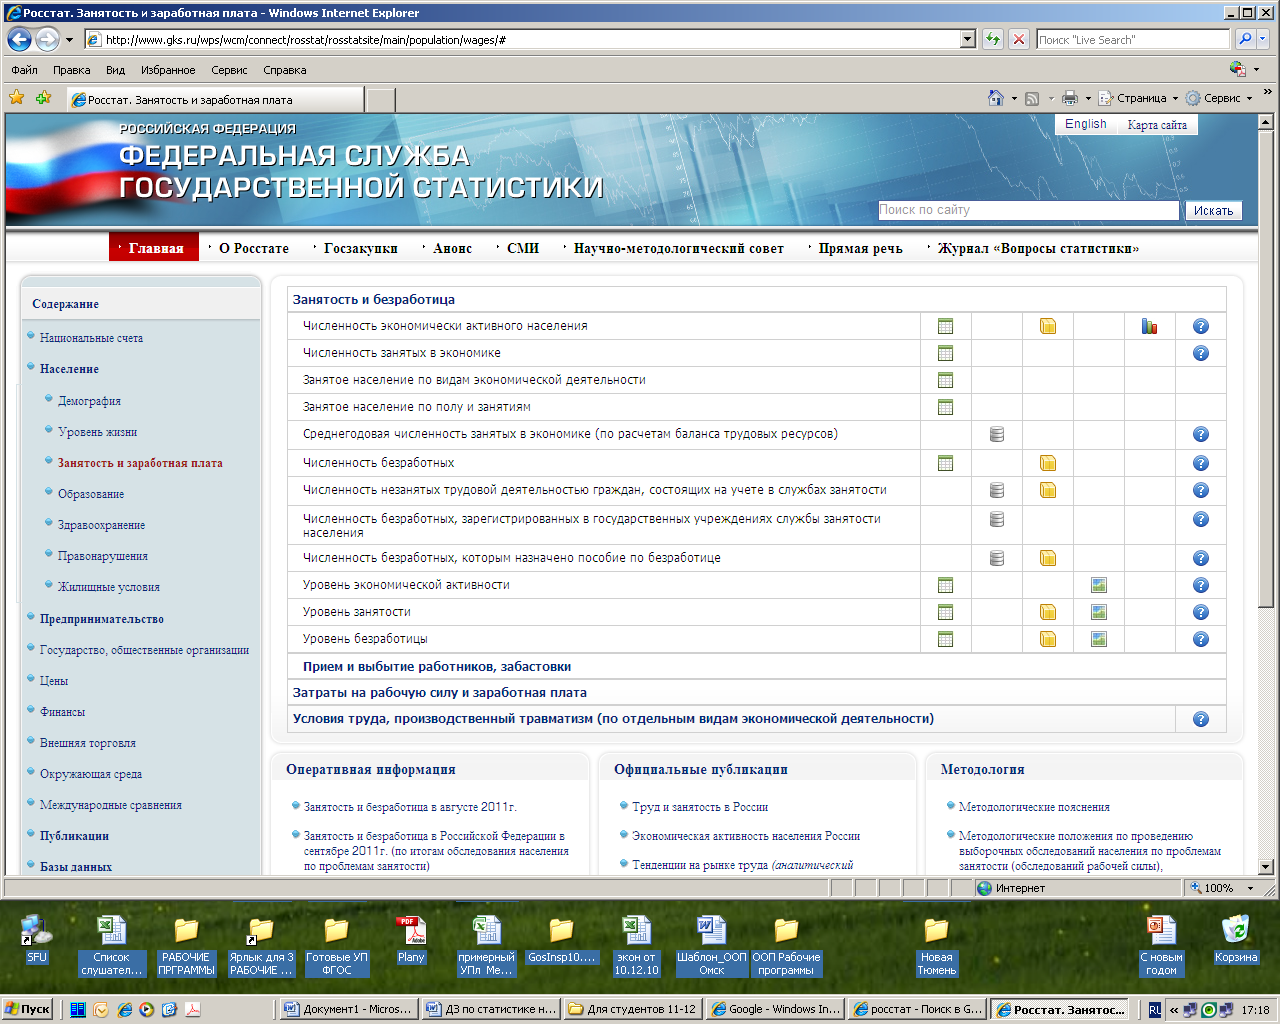Open map image icon for Уровень экономической активности
Screen dimensions: 1280x1024
coord(1099,585)
